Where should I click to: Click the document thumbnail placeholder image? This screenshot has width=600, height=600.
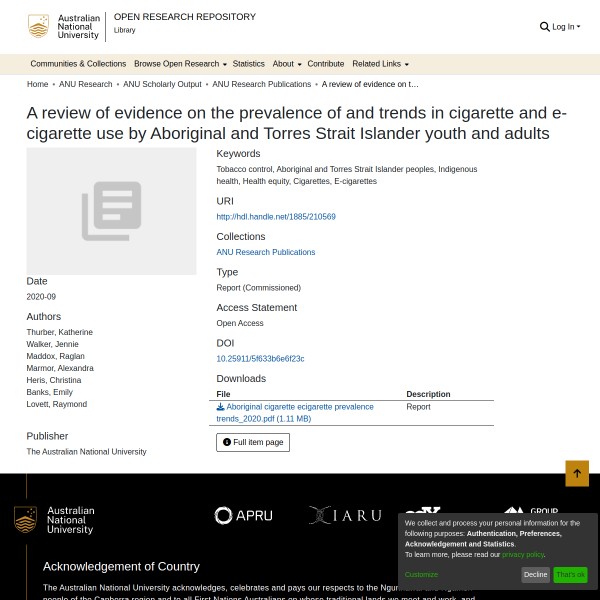coord(111,211)
